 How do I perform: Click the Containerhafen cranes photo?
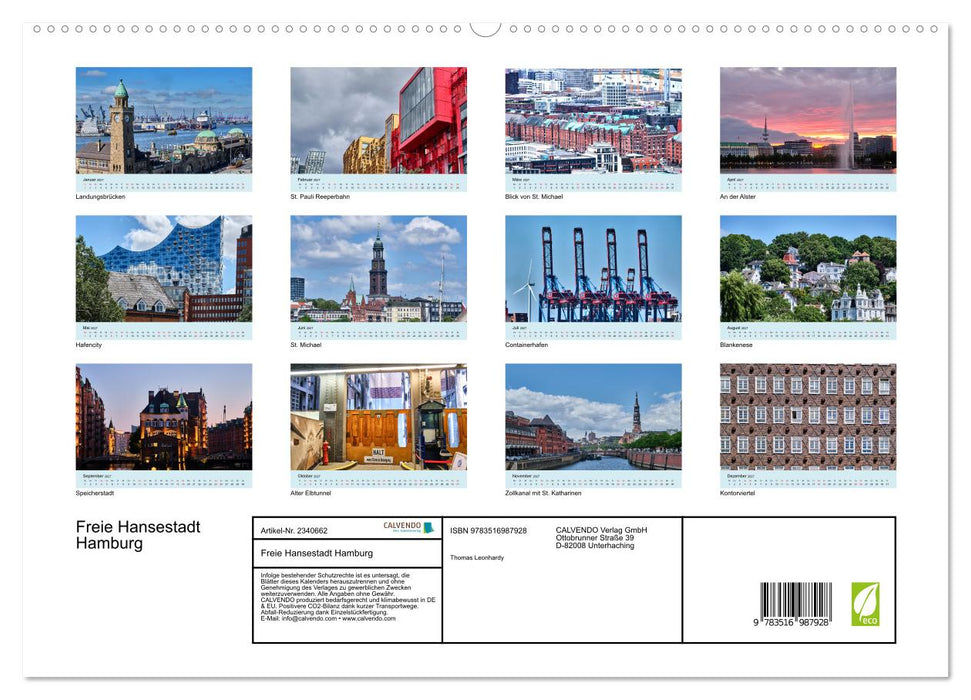[593, 268]
